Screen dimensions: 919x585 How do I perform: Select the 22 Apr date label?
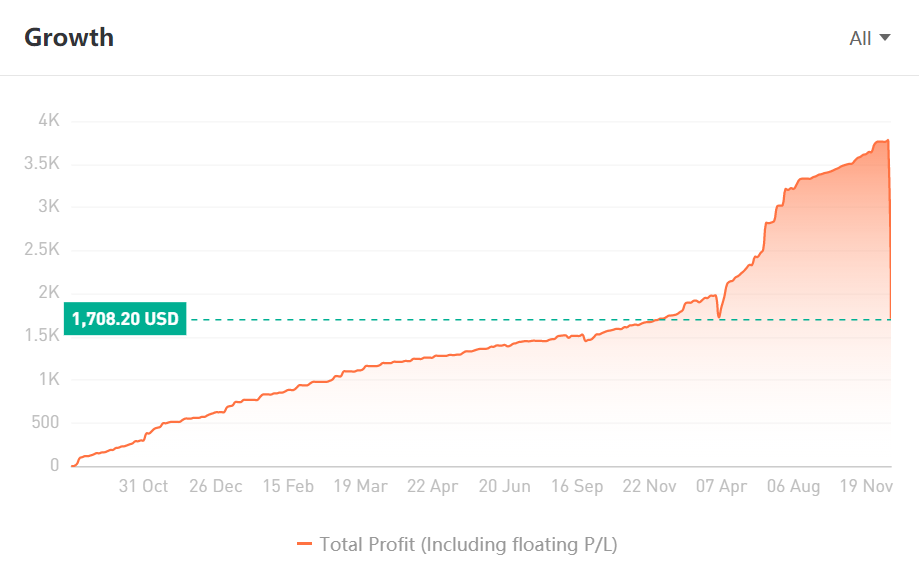point(432,486)
